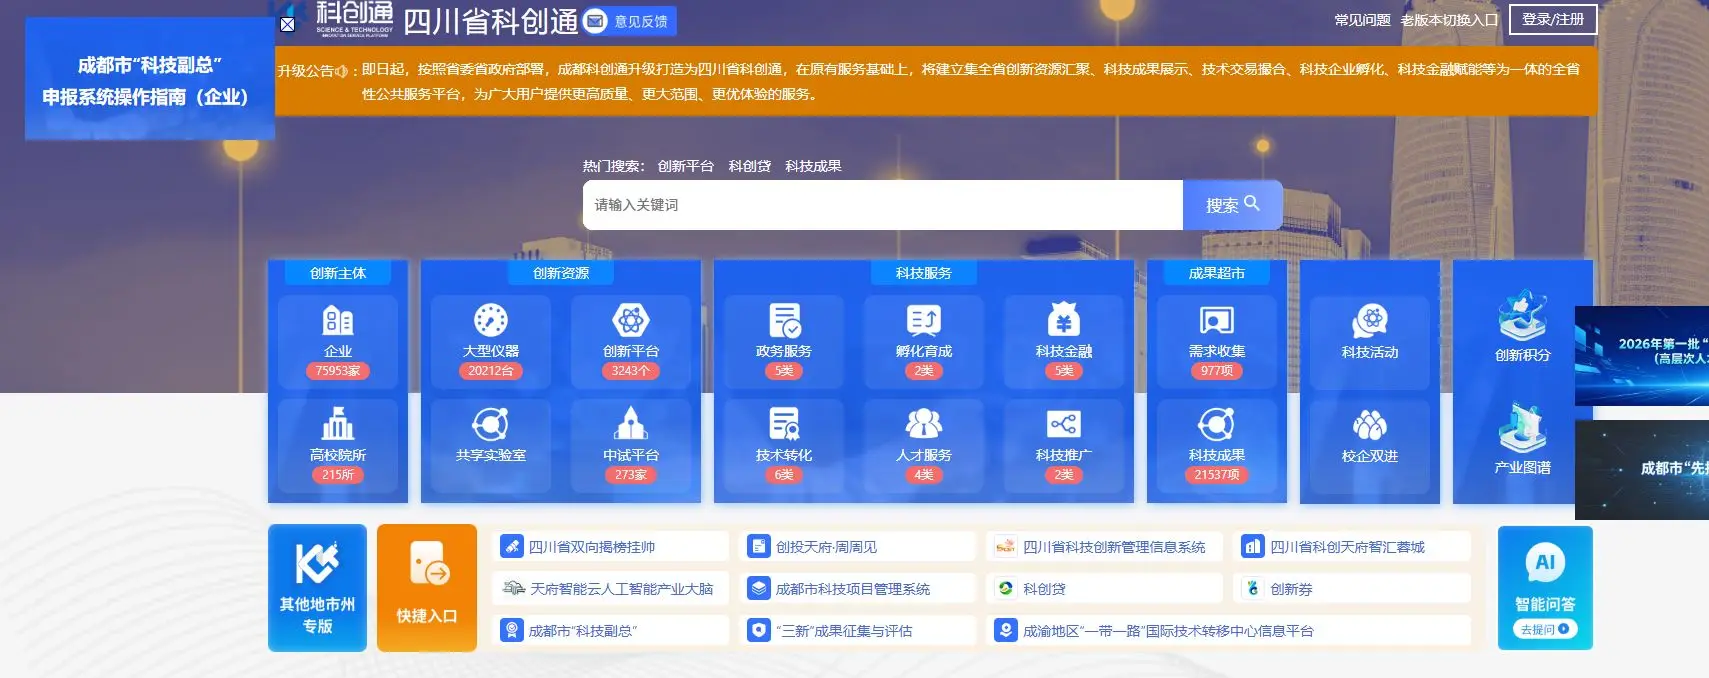The width and height of the screenshot is (1709, 678).
Task: Open the AI 智能问答 assistant
Action: tap(1545, 588)
